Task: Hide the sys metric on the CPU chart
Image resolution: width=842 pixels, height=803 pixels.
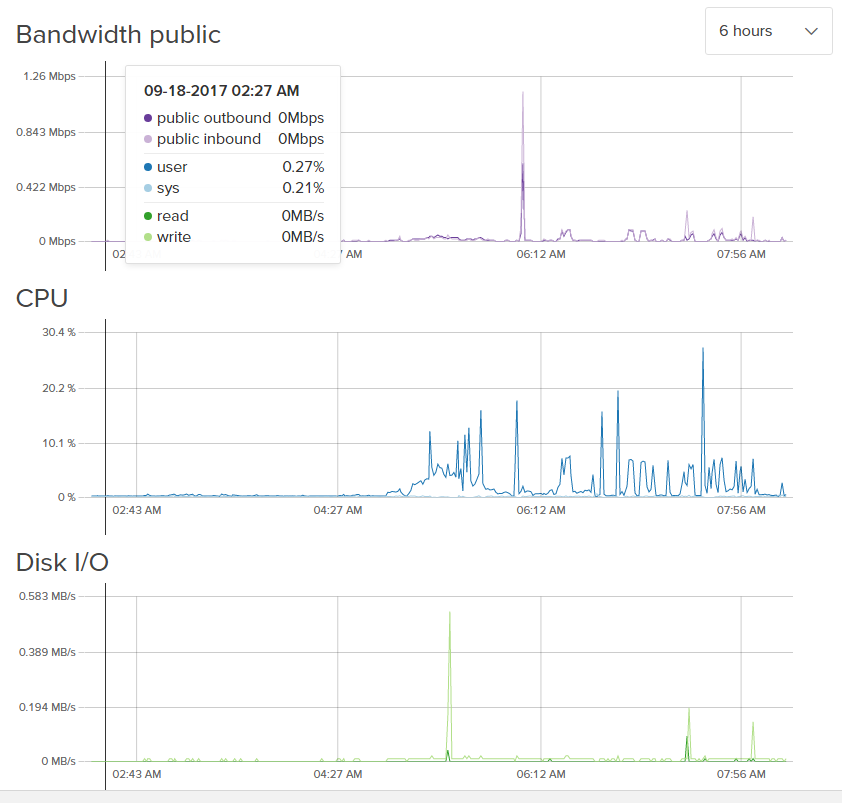Action: (150, 187)
